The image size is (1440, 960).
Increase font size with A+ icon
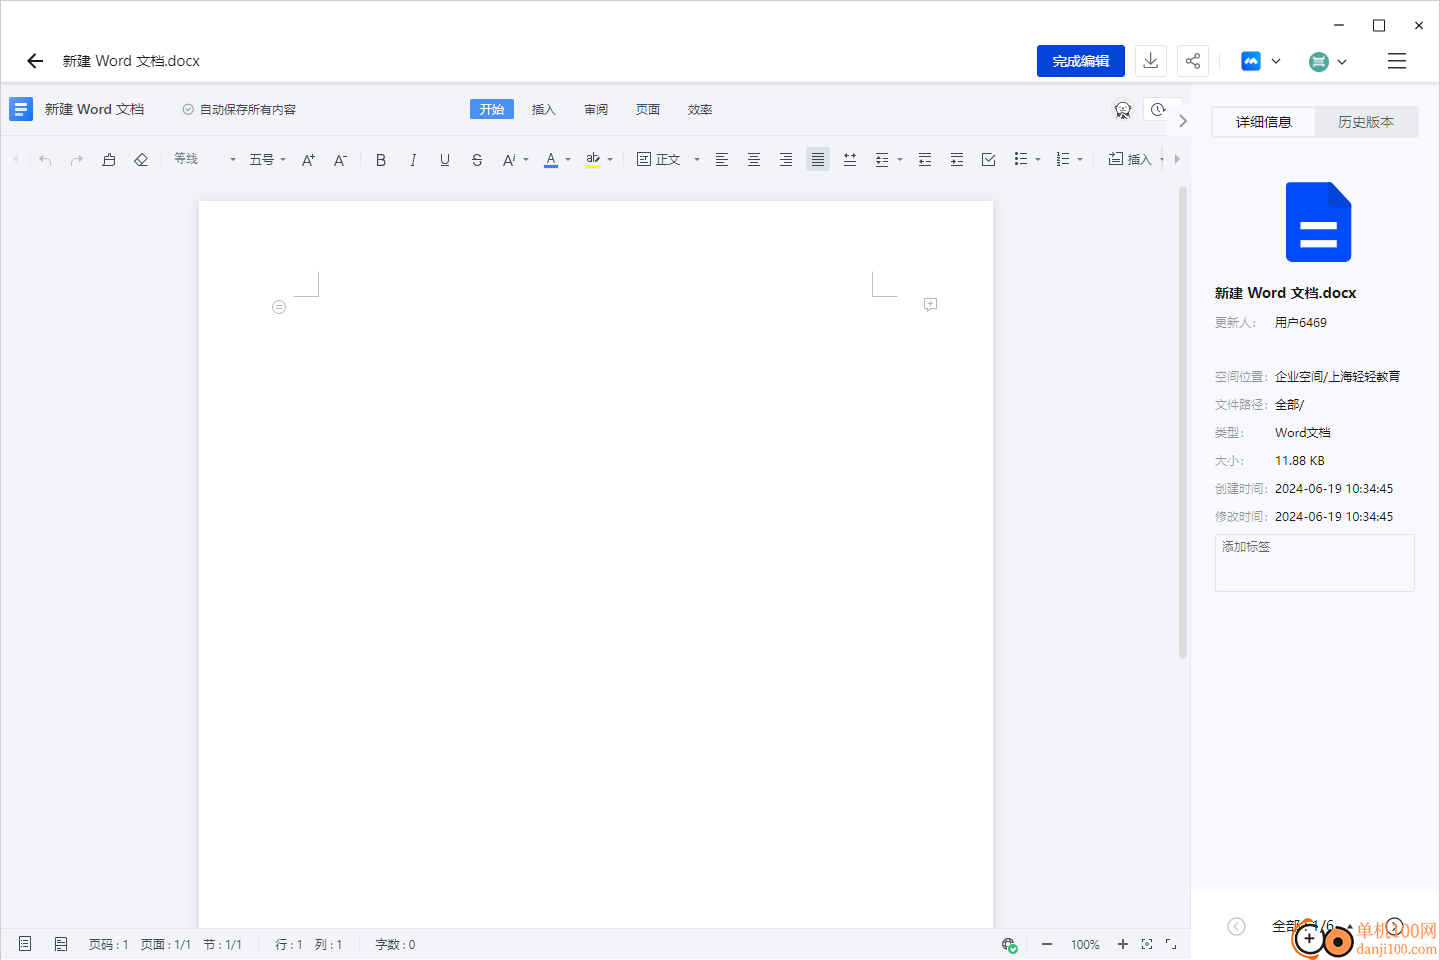(308, 160)
